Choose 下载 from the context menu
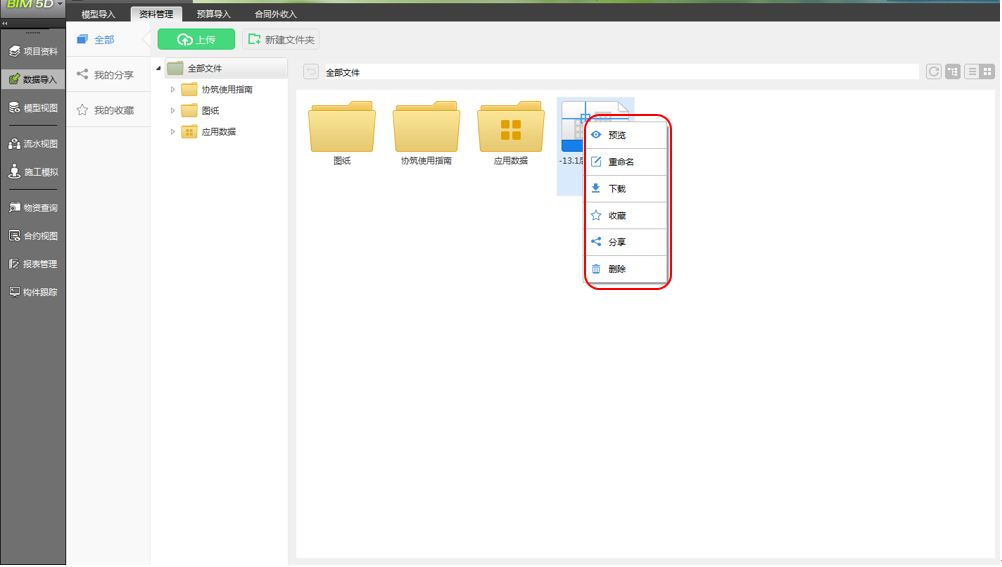This screenshot has width=1002, height=567. tap(626, 189)
